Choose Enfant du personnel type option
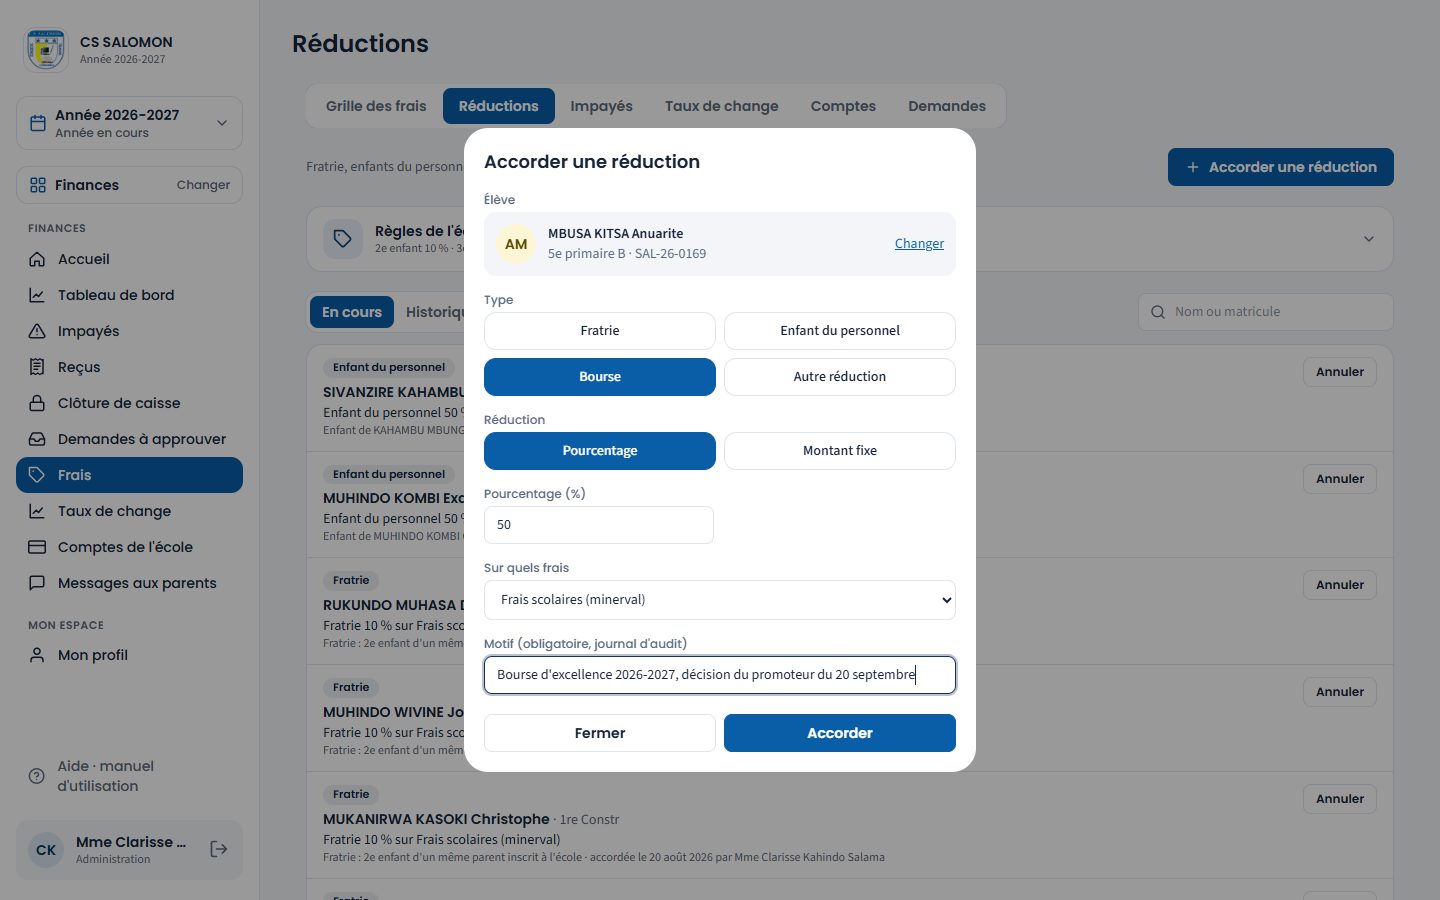 [x=840, y=331]
